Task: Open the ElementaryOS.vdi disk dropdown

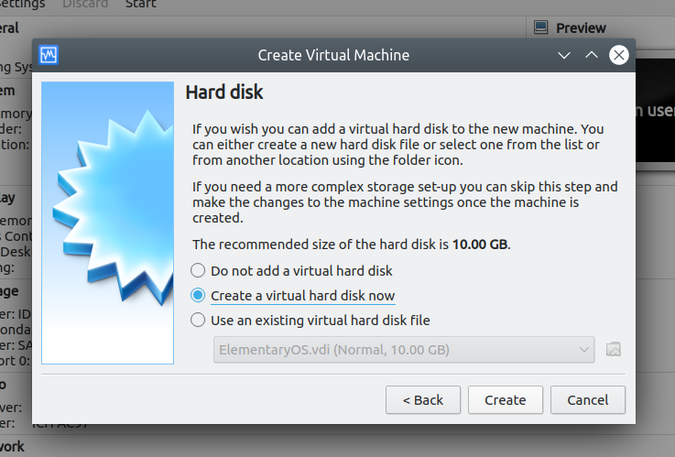Action: 404,349
